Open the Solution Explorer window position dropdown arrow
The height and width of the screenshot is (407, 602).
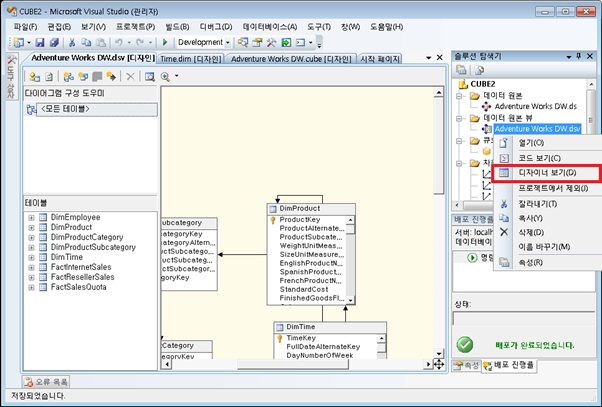coord(569,57)
